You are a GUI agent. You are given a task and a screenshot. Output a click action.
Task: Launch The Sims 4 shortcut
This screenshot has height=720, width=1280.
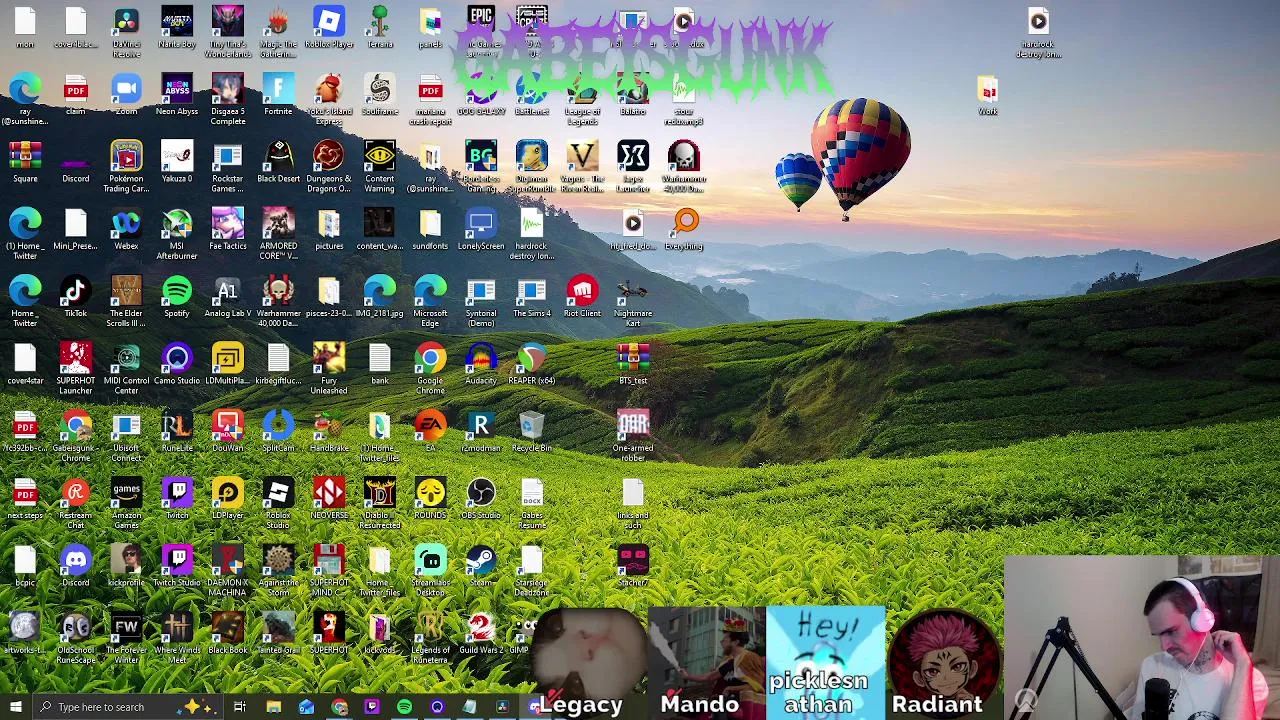pos(532,297)
